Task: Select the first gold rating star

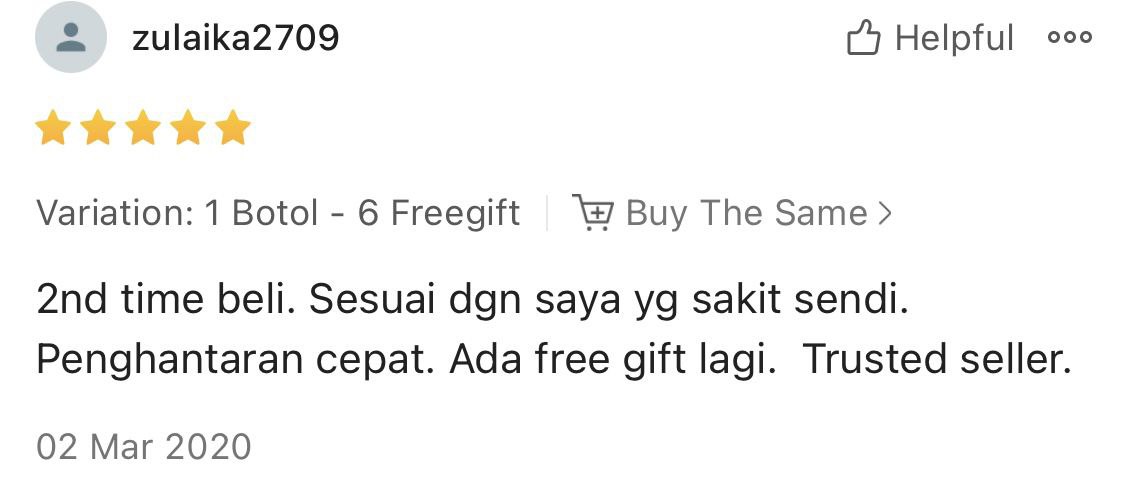Action: coord(53,128)
